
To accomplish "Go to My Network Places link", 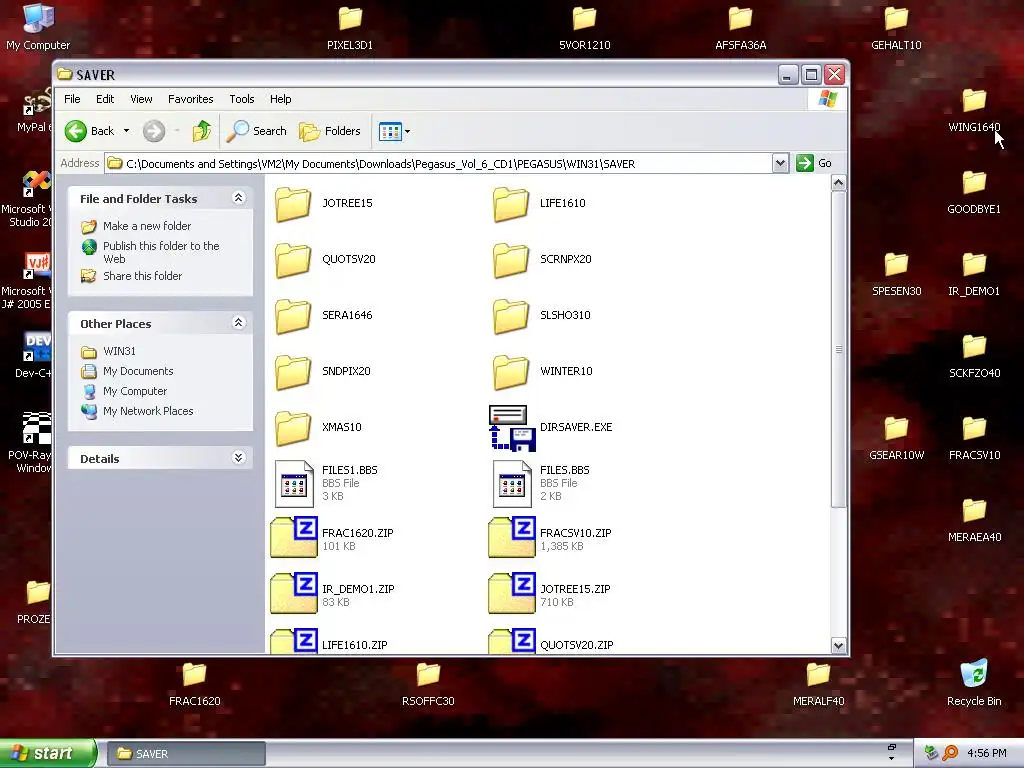I will pyautogui.click(x=148, y=411).
